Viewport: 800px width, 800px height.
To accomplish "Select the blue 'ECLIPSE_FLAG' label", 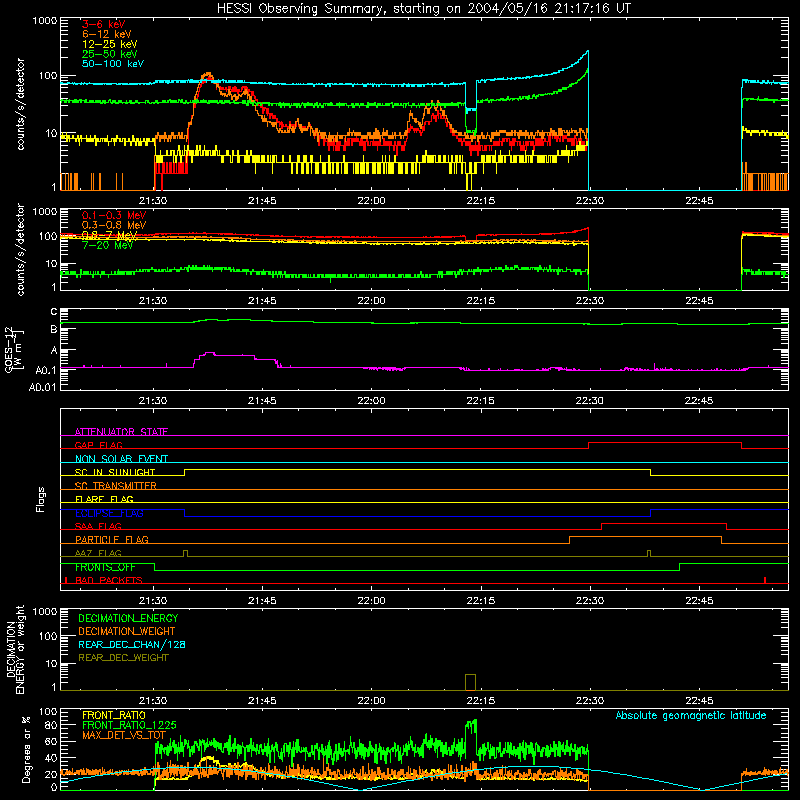I will point(109,513).
